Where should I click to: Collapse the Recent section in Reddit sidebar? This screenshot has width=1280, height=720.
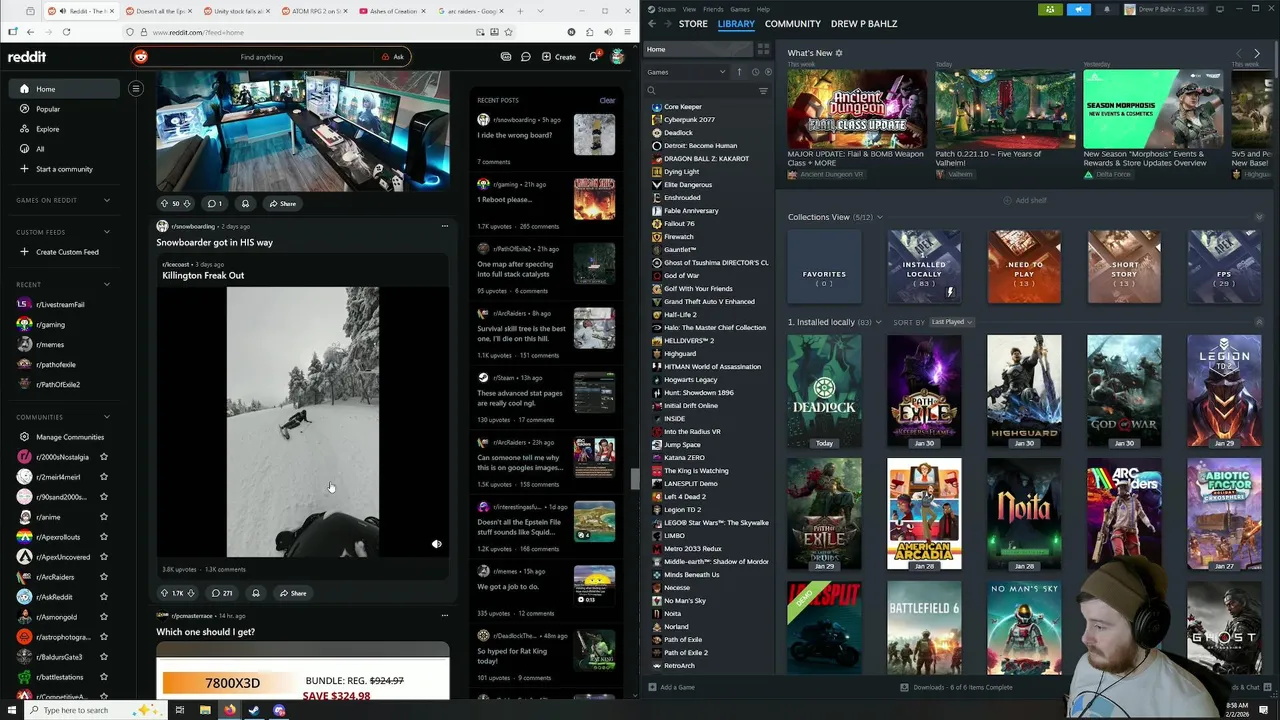[107, 285]
